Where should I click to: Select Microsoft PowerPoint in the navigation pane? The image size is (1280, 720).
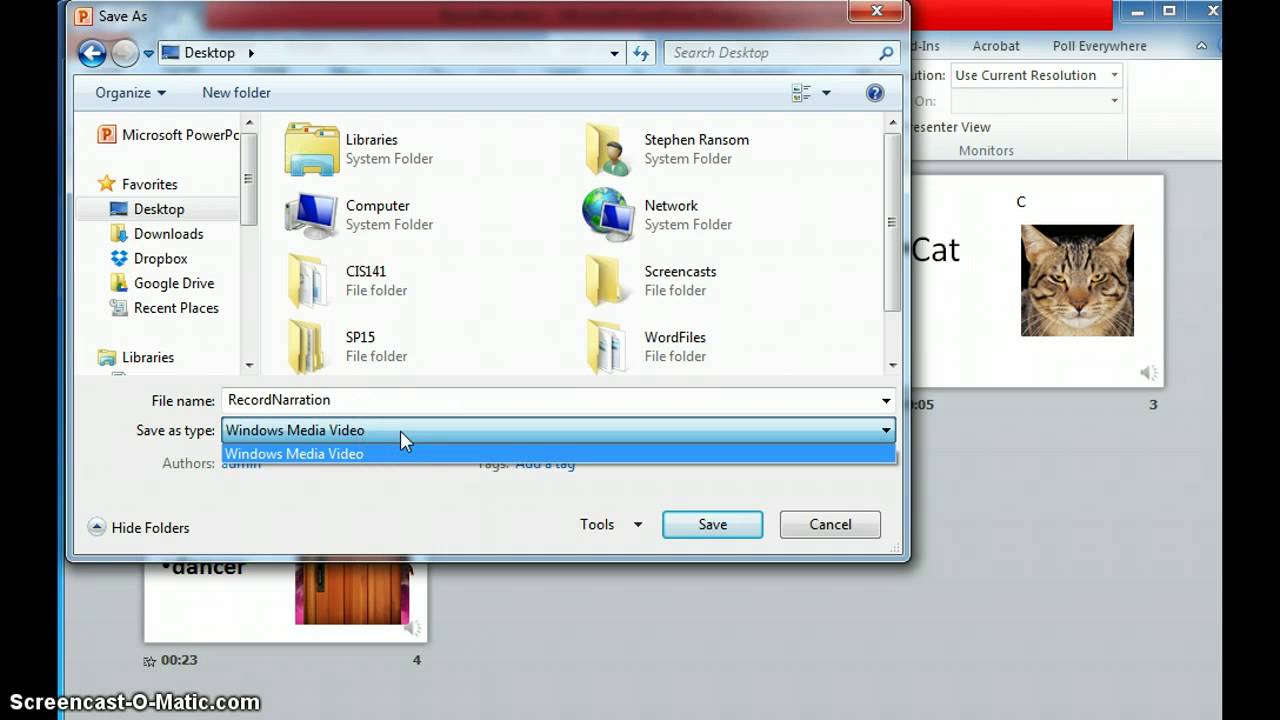point(168,134)
